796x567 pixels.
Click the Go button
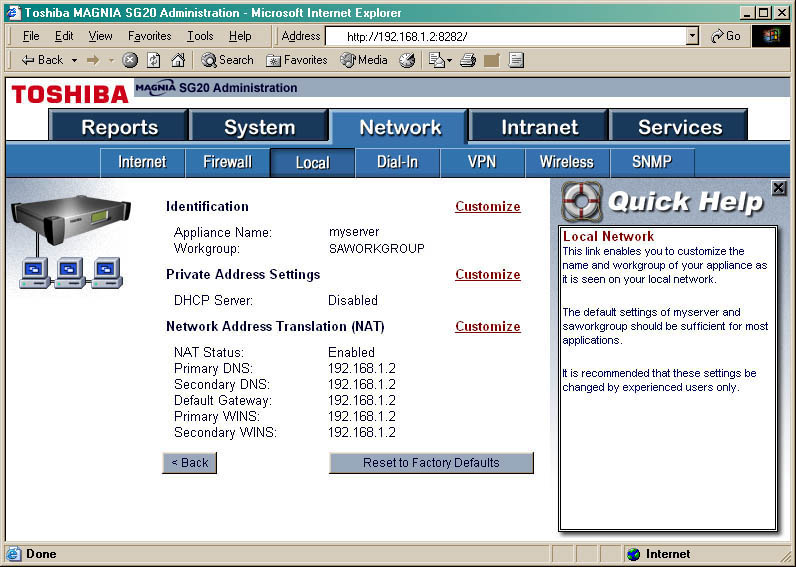click(x=725, y=36)
